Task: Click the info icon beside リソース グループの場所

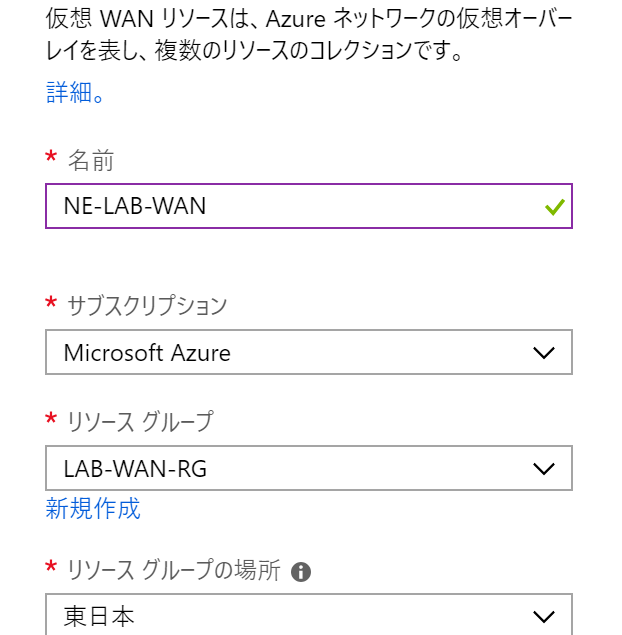Action: coord(300,572)
